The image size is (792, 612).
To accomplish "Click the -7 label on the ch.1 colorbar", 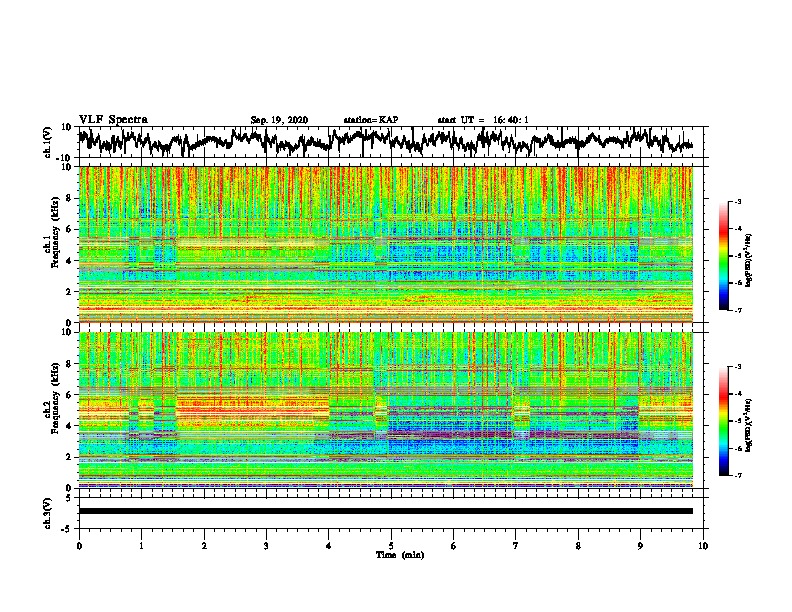I will click(737, 310).
